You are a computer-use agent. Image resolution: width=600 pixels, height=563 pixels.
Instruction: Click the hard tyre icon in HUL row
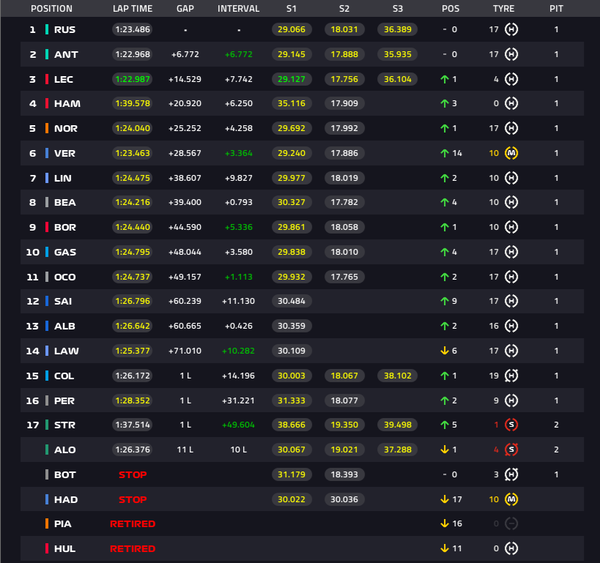click(511, 548)
